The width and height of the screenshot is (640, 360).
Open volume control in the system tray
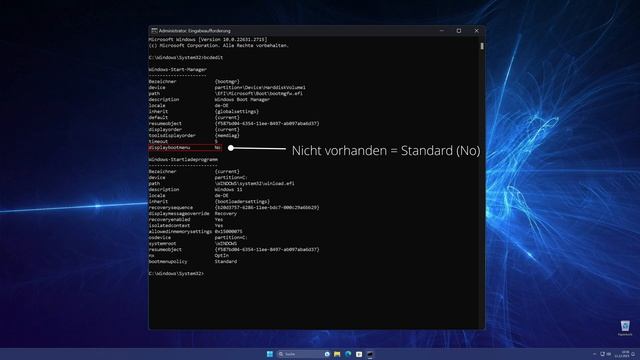(609, 354)
